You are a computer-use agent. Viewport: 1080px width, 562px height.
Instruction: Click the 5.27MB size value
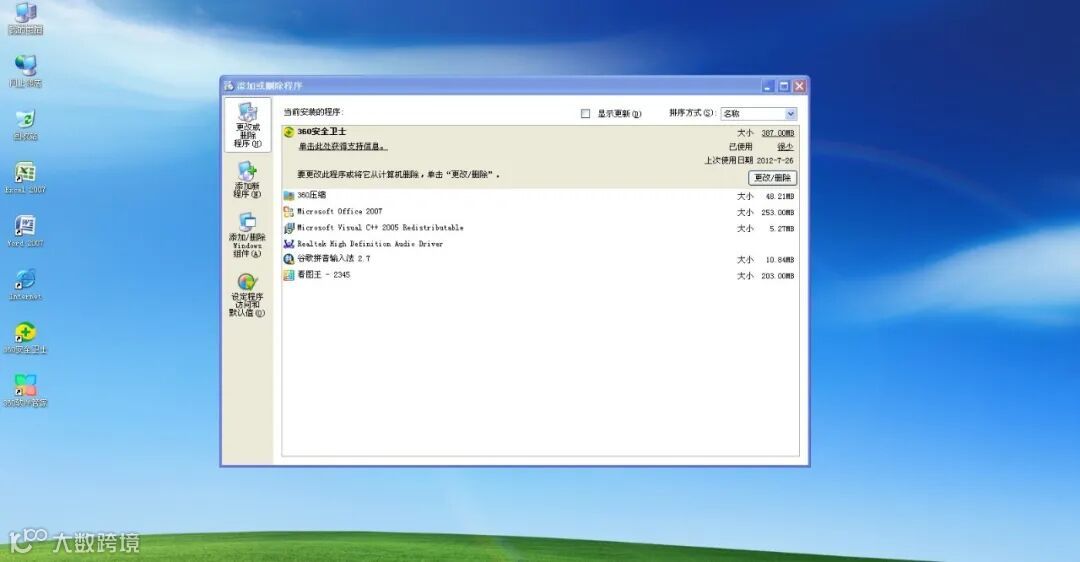[782, 229]
